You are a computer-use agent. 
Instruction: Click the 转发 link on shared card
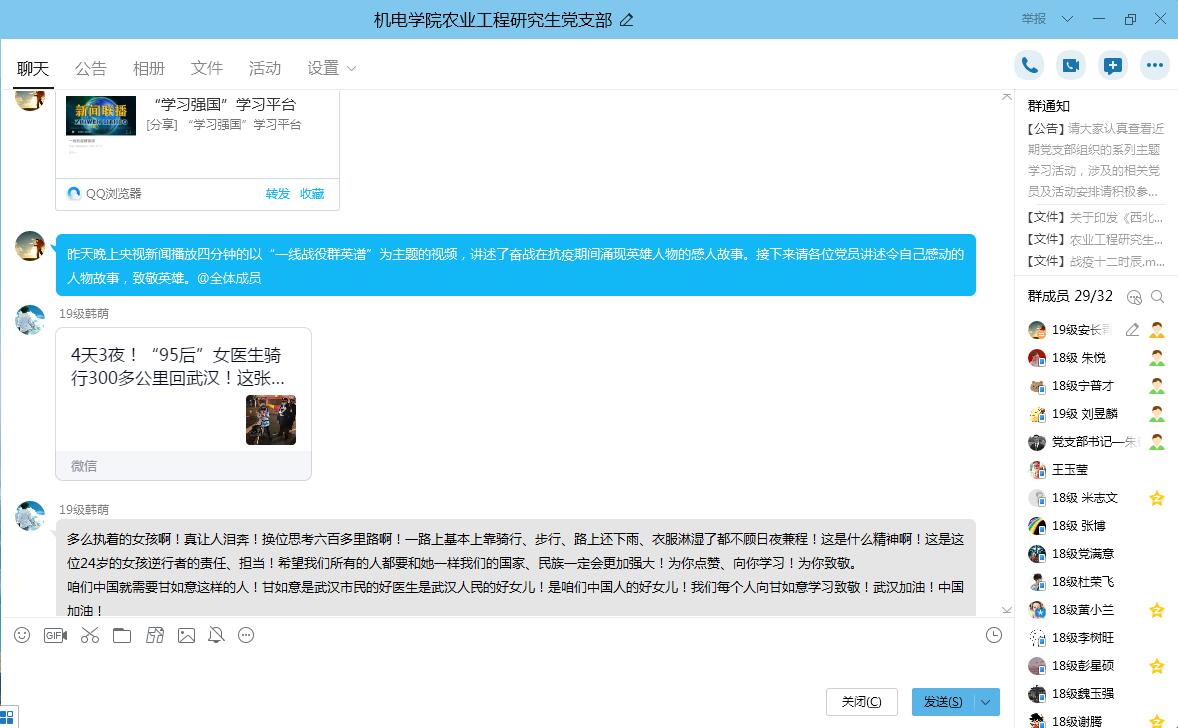click(277, 194)
